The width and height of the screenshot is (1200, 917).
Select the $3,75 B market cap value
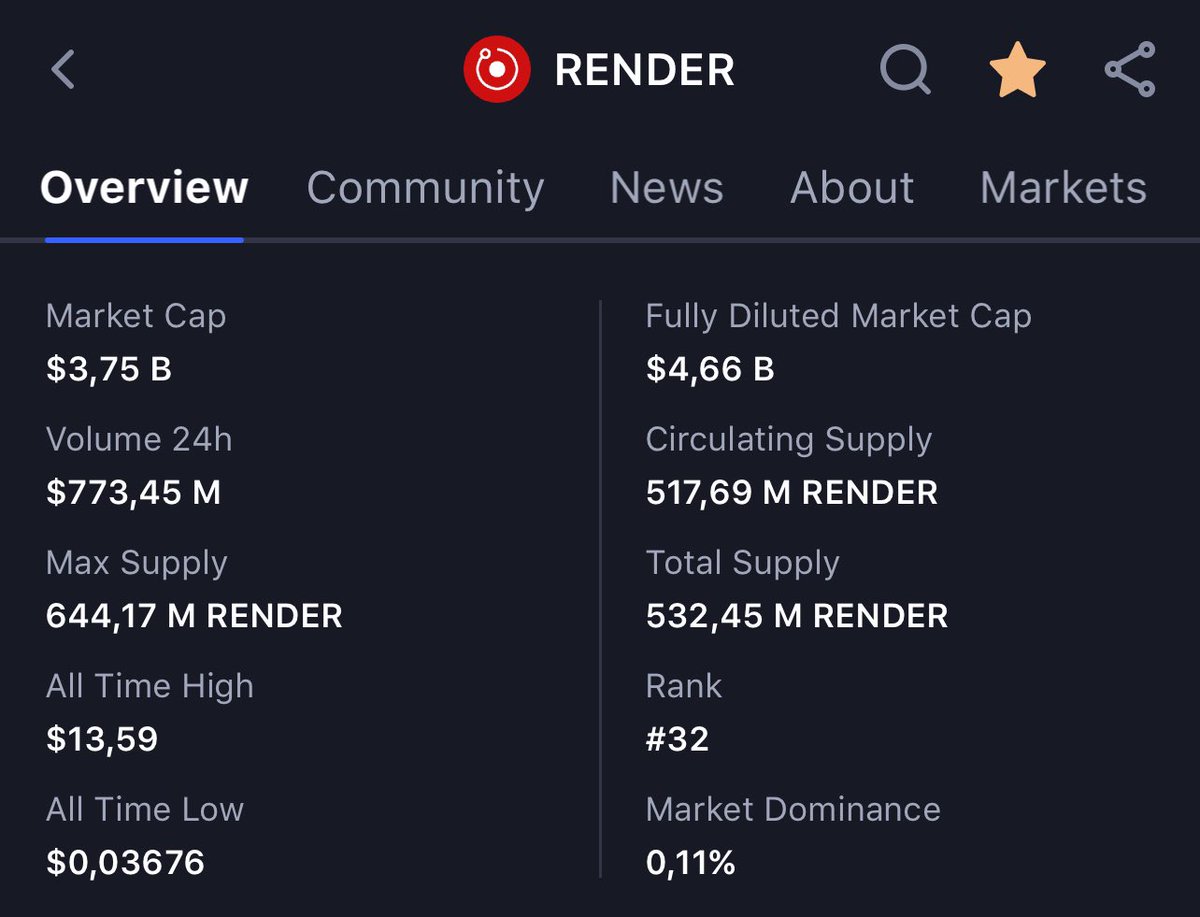pos(109,370)
